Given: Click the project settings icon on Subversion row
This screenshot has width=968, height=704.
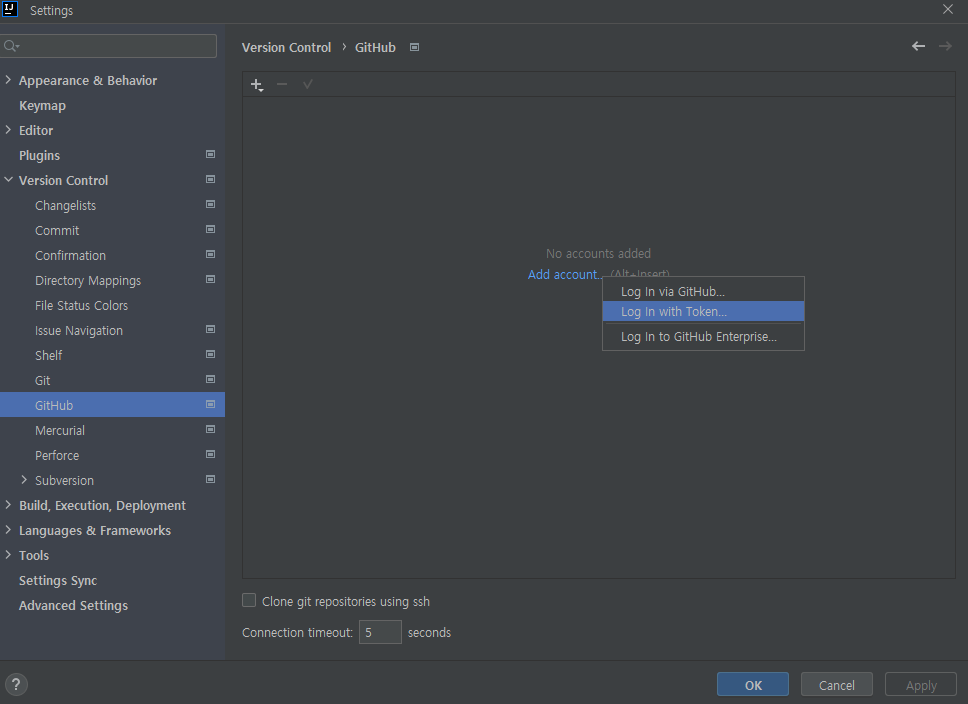Looking at the screenshot, I should pyautogui.click(x=211, y=479).
